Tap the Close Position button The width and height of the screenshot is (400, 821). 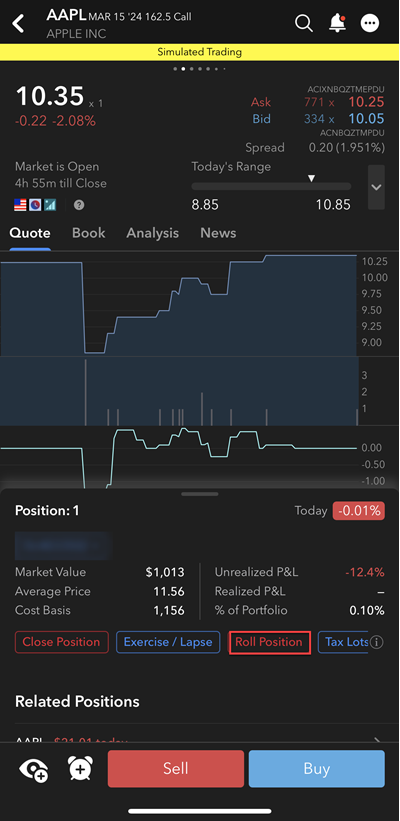[62, 642]
